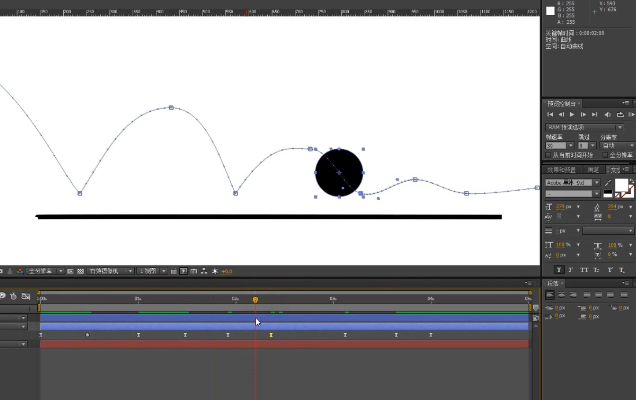Open the font family dropdown
Viewport: 636px width, 400px height.
[570, 183]
